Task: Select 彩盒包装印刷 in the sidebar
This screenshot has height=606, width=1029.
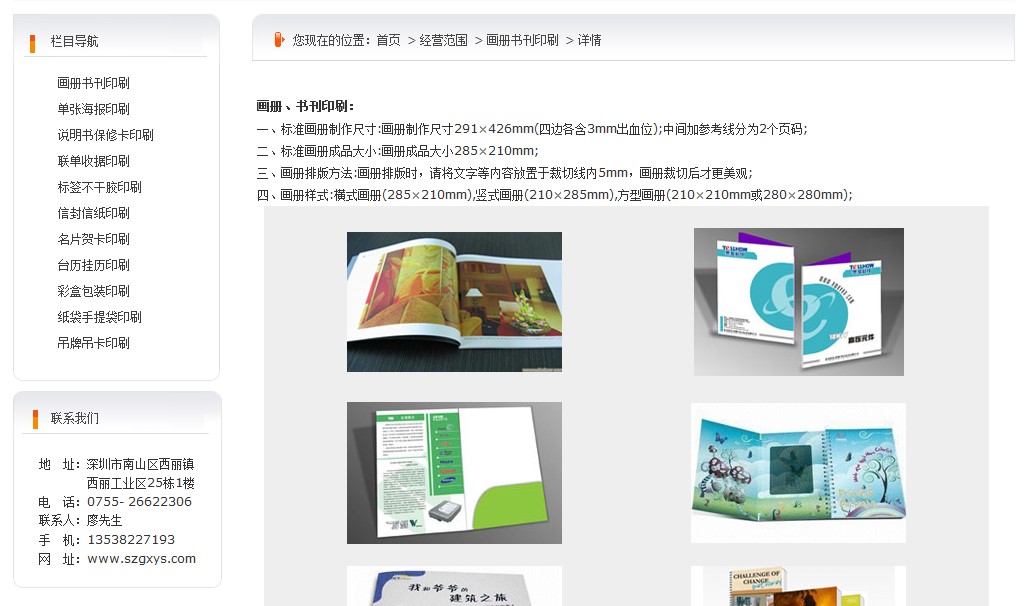Action: point(93,291)
